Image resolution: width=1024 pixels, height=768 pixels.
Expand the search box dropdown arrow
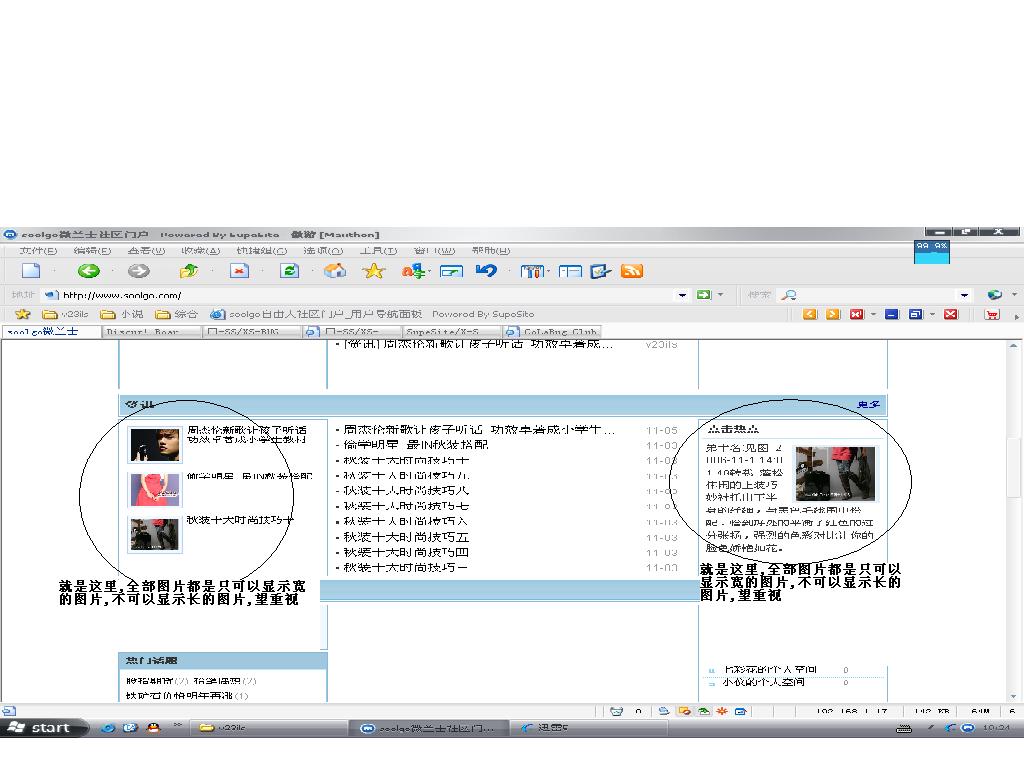click(x=964, y=295)
